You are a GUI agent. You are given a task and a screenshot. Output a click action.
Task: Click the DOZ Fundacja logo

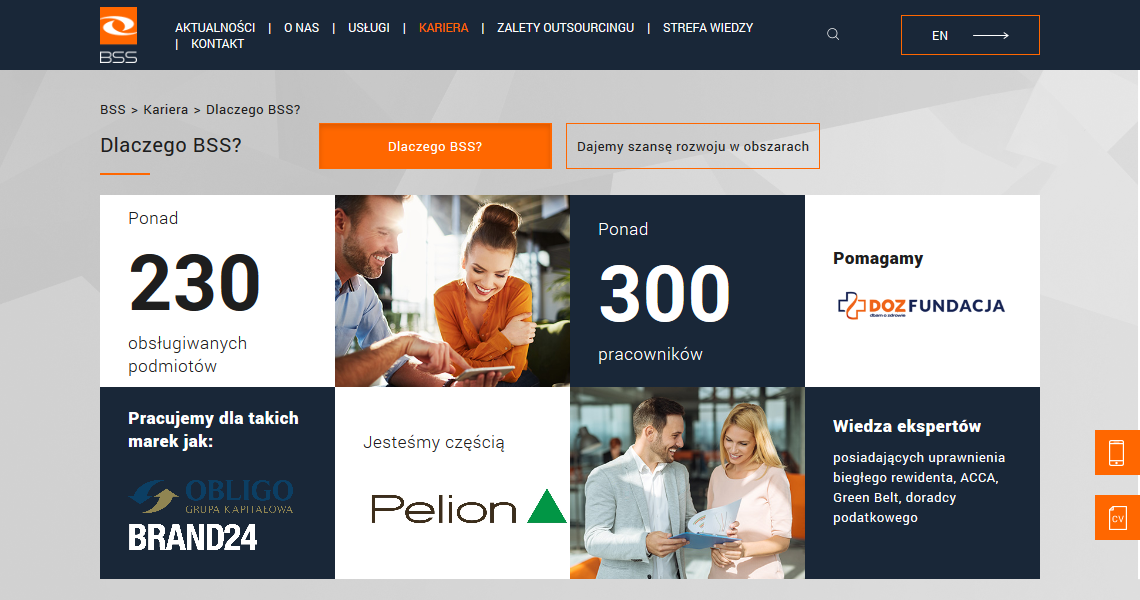tap(921, 305)
